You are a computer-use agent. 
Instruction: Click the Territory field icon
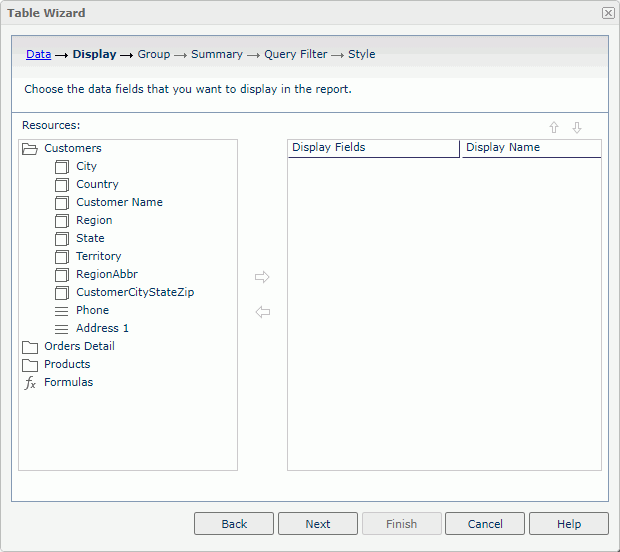click(62, 257)
